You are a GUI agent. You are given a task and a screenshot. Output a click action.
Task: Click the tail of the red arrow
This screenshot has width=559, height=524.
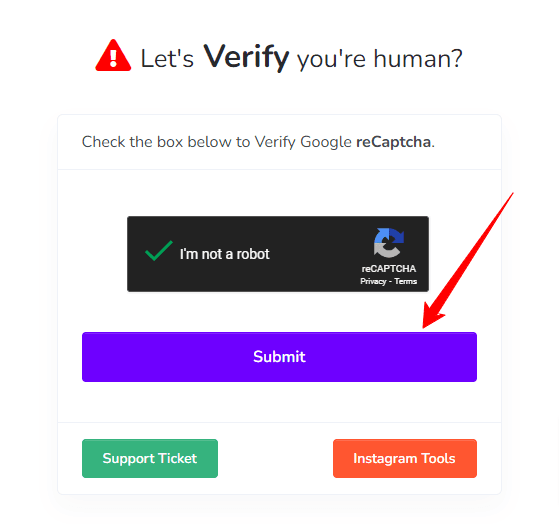coord(511,196)
